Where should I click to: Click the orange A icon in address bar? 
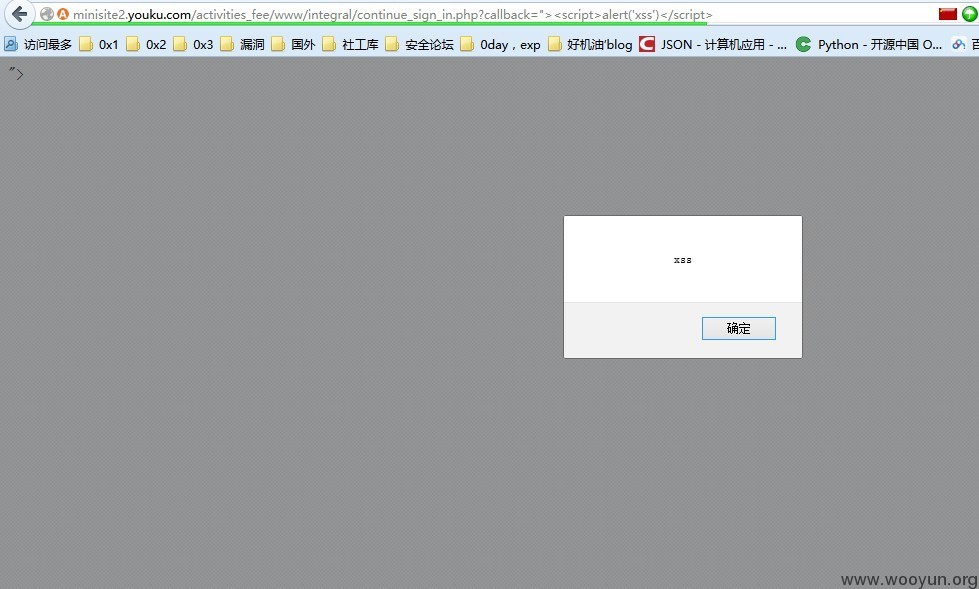pos(62,14)
